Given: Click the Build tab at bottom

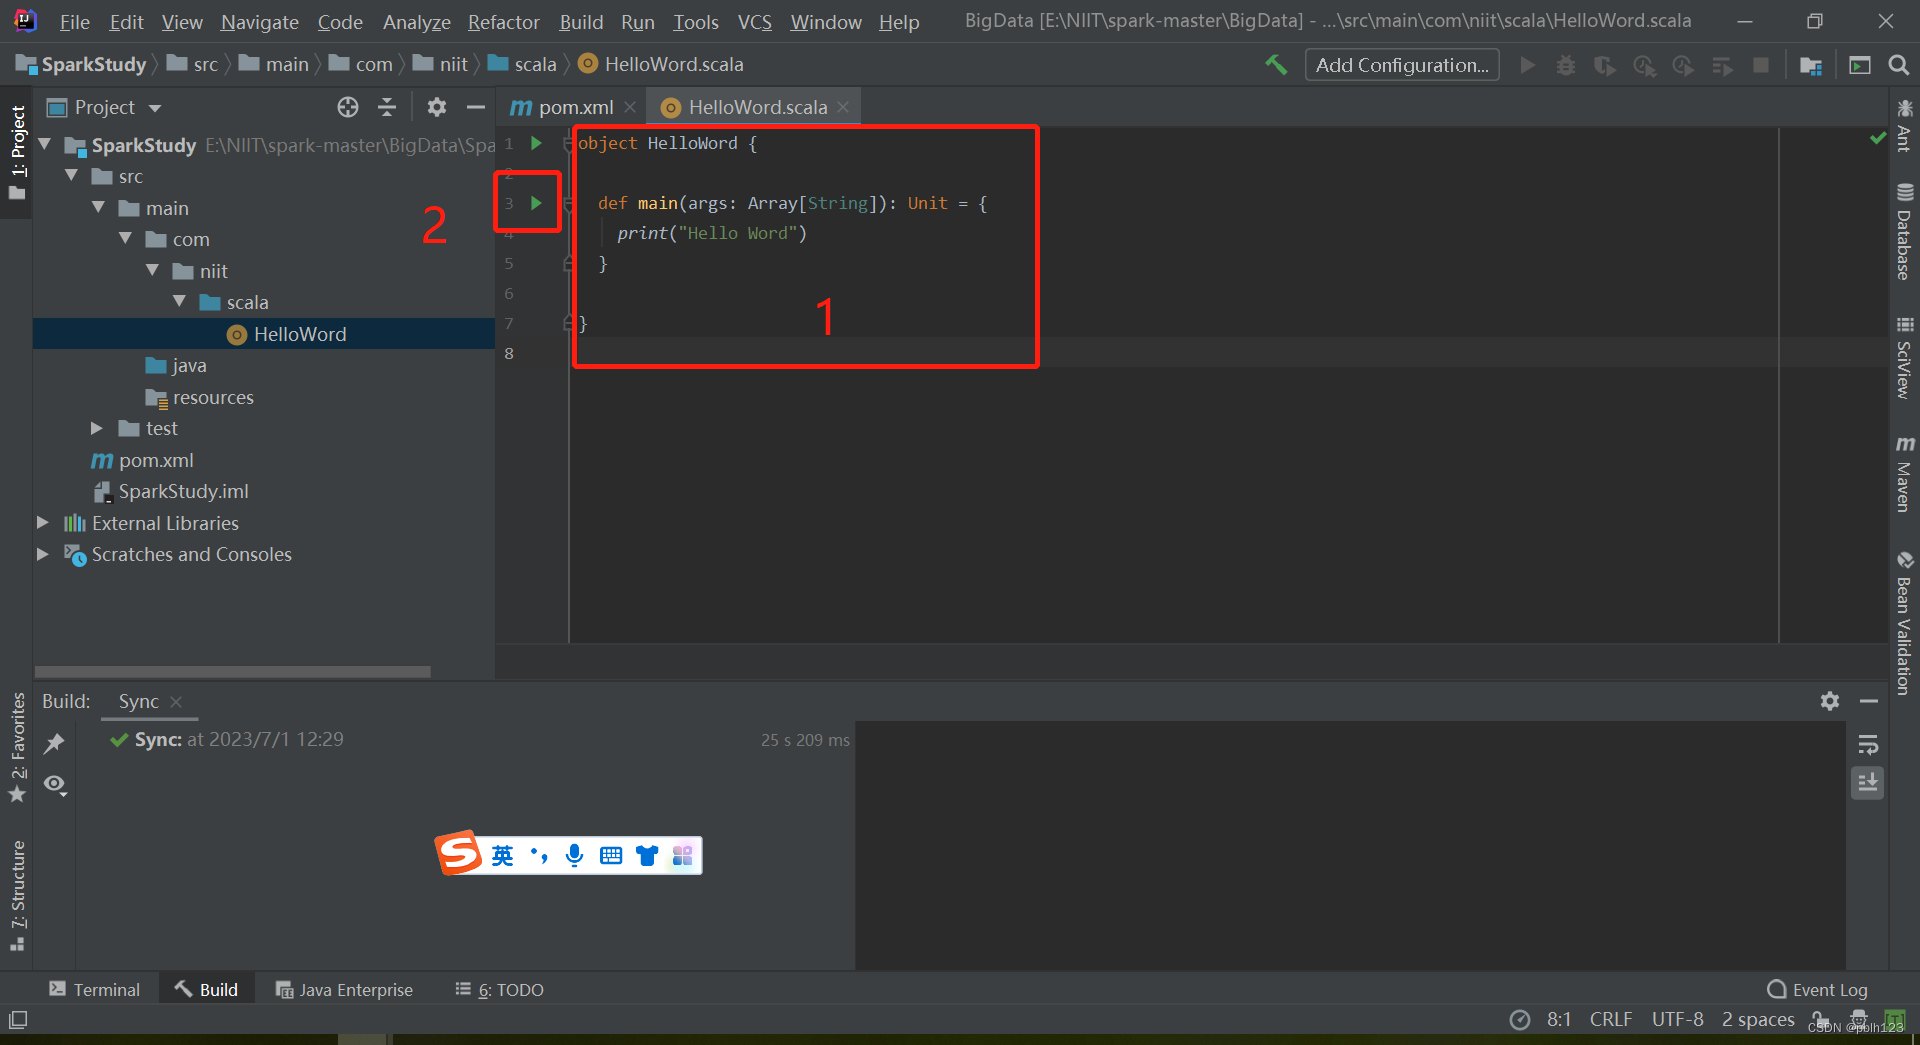Looking at the screenshot, I should (207, 989).
